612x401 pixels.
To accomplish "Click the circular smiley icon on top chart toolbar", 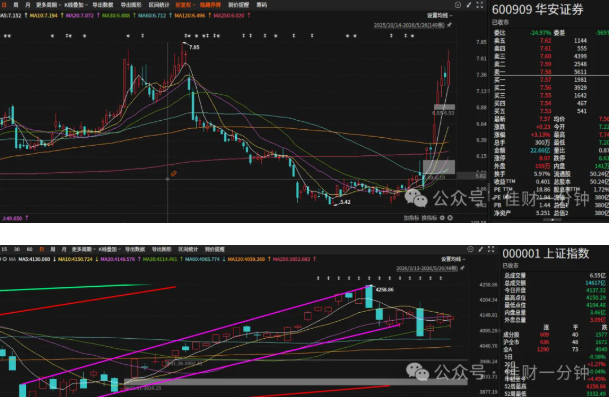I will [458, 5].
